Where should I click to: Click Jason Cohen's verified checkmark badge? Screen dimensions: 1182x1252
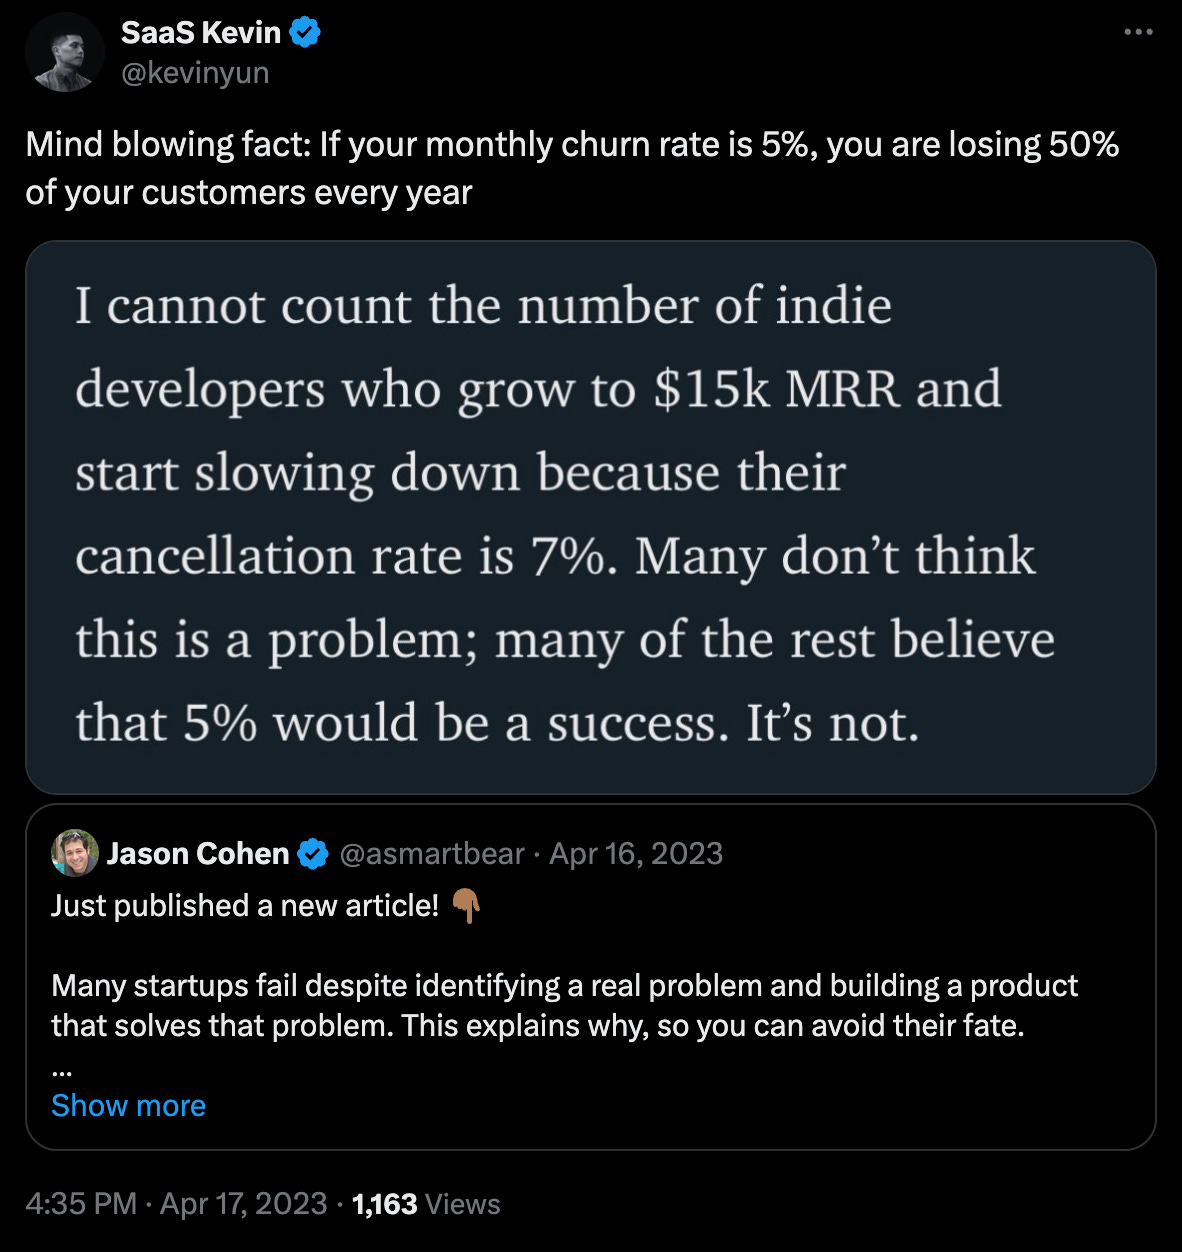pyautogui.click(x=313, y=854)
